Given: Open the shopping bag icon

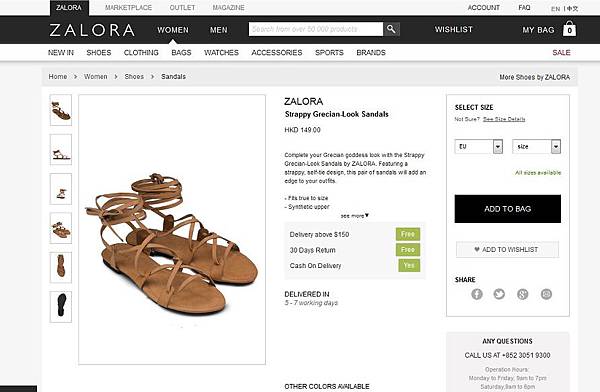Looking at the screenshot, I should pos(569,29).
